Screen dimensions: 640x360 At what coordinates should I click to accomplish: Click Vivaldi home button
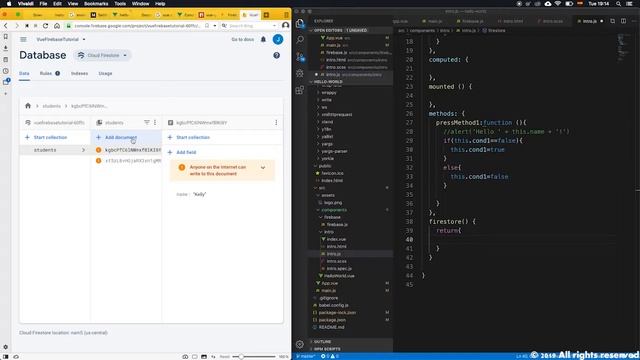(57, 26)
